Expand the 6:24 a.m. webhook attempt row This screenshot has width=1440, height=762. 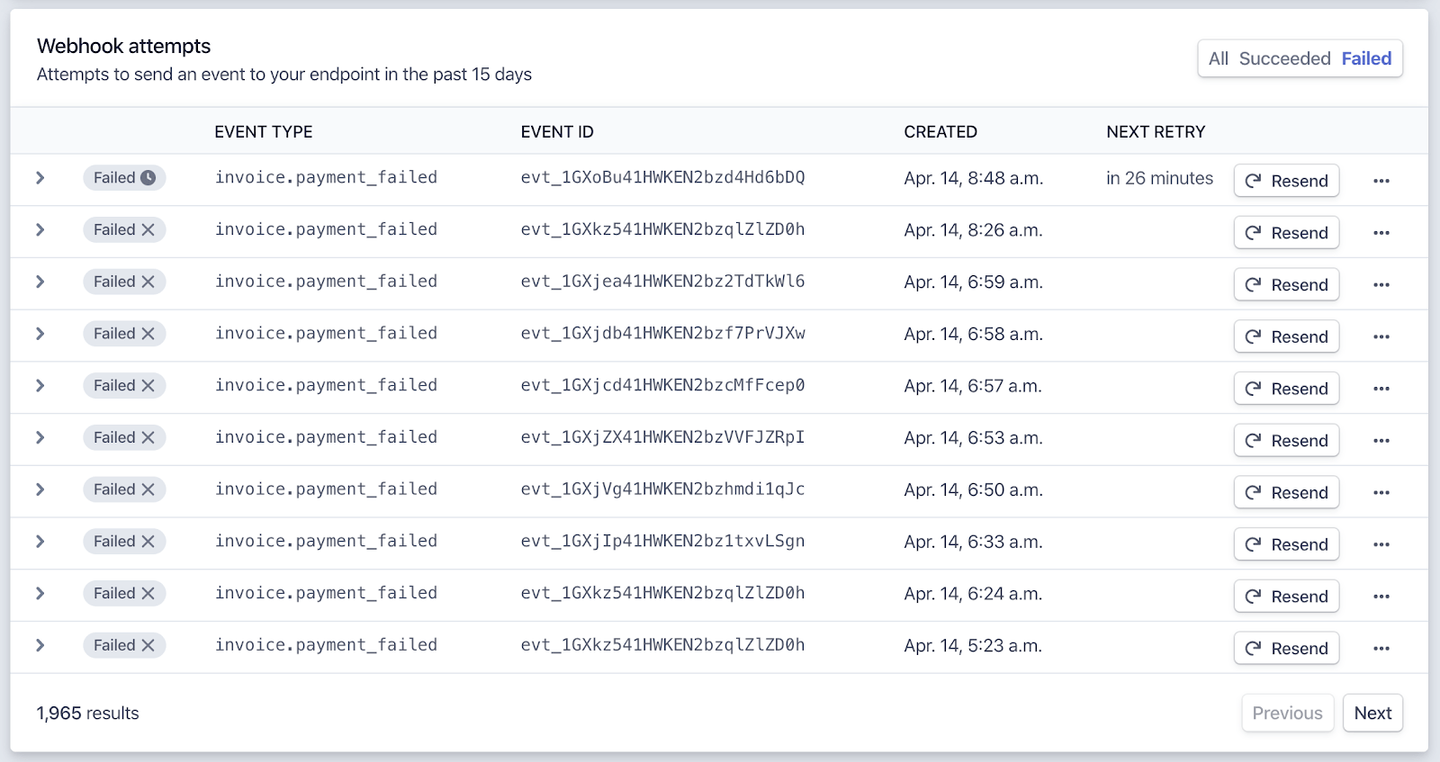click(40, 593)
